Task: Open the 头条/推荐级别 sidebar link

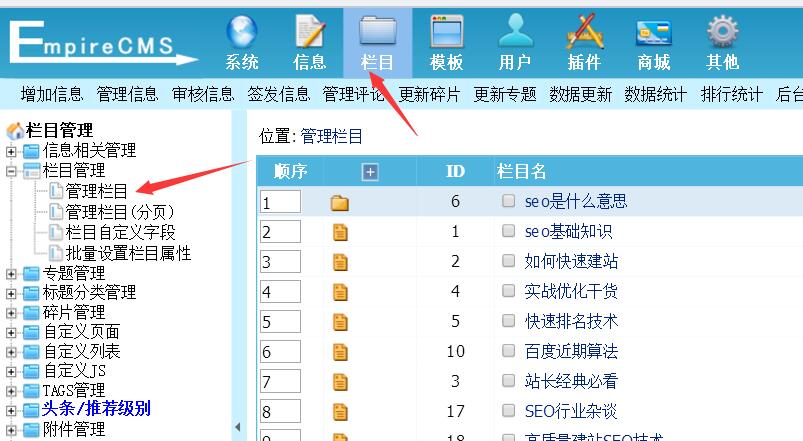Action: (96, 409)
